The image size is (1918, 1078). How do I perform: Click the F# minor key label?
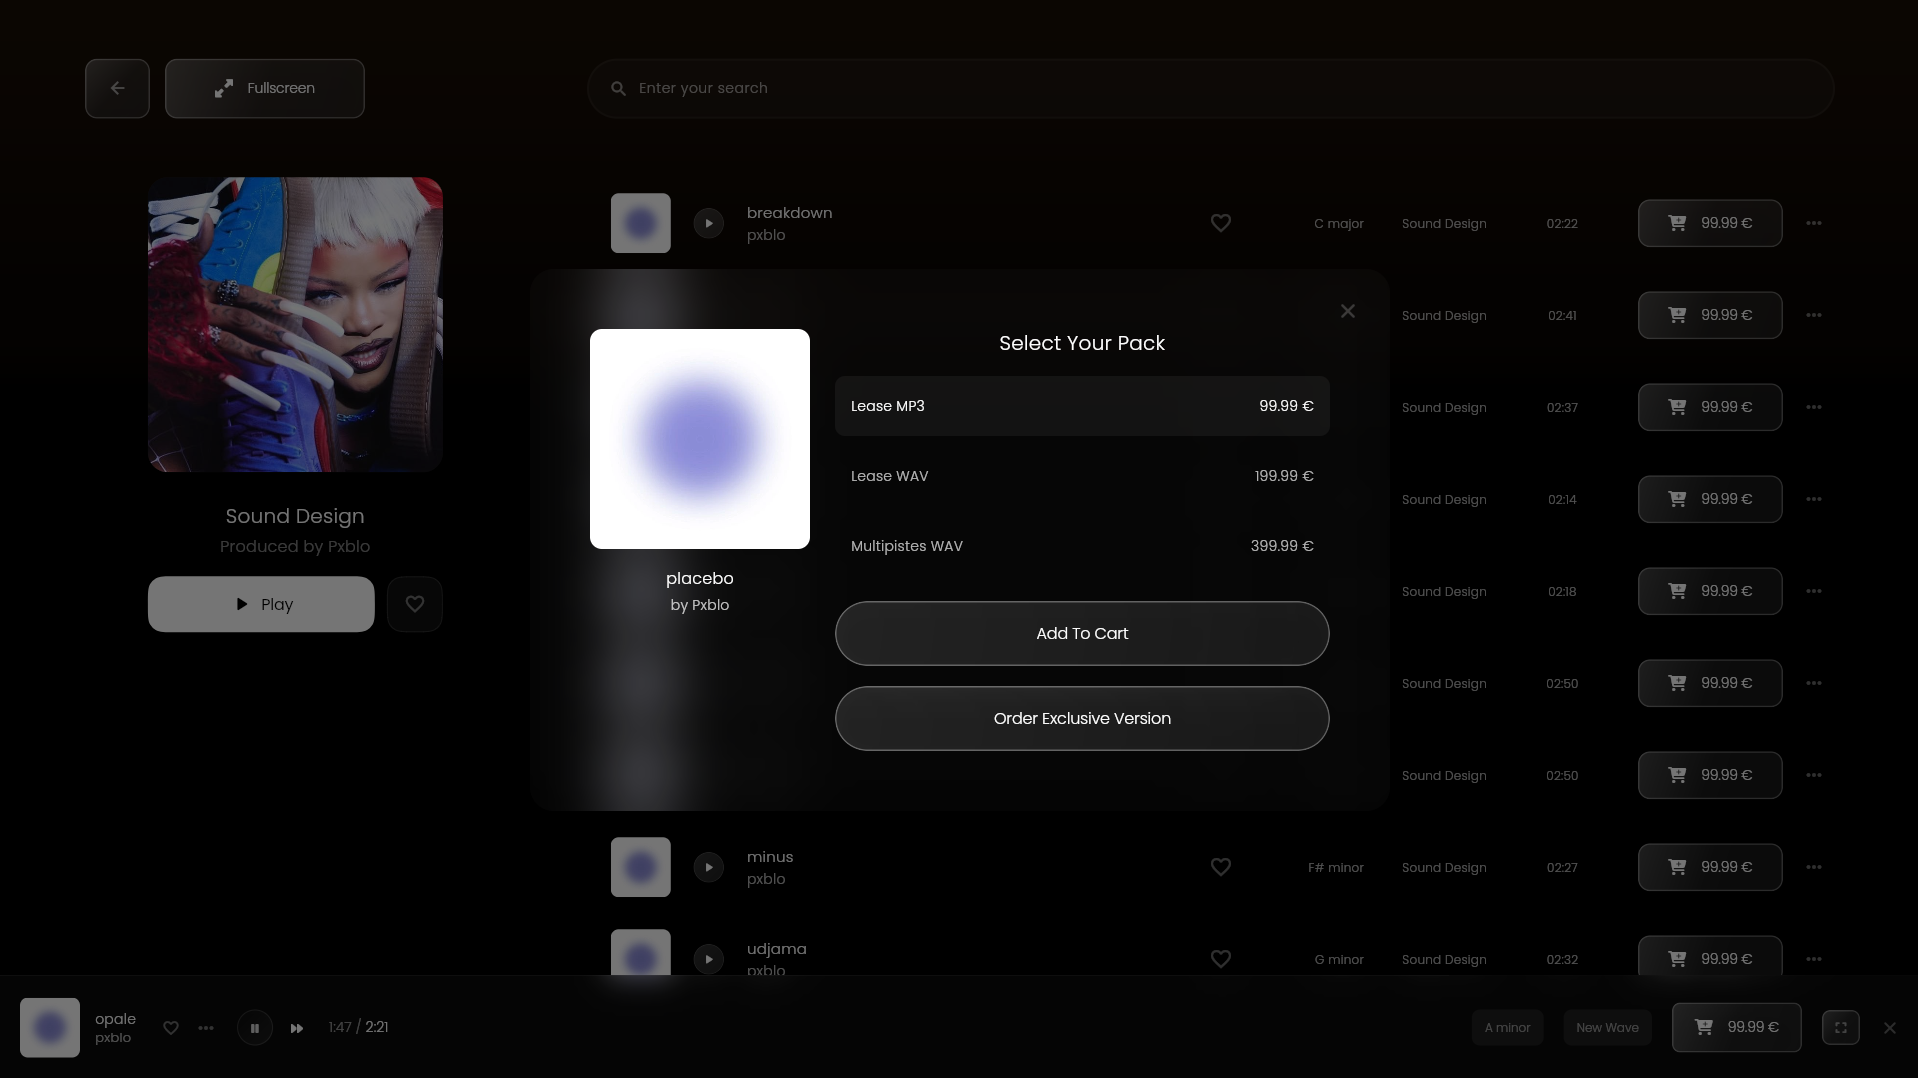tap(1335, 868)
